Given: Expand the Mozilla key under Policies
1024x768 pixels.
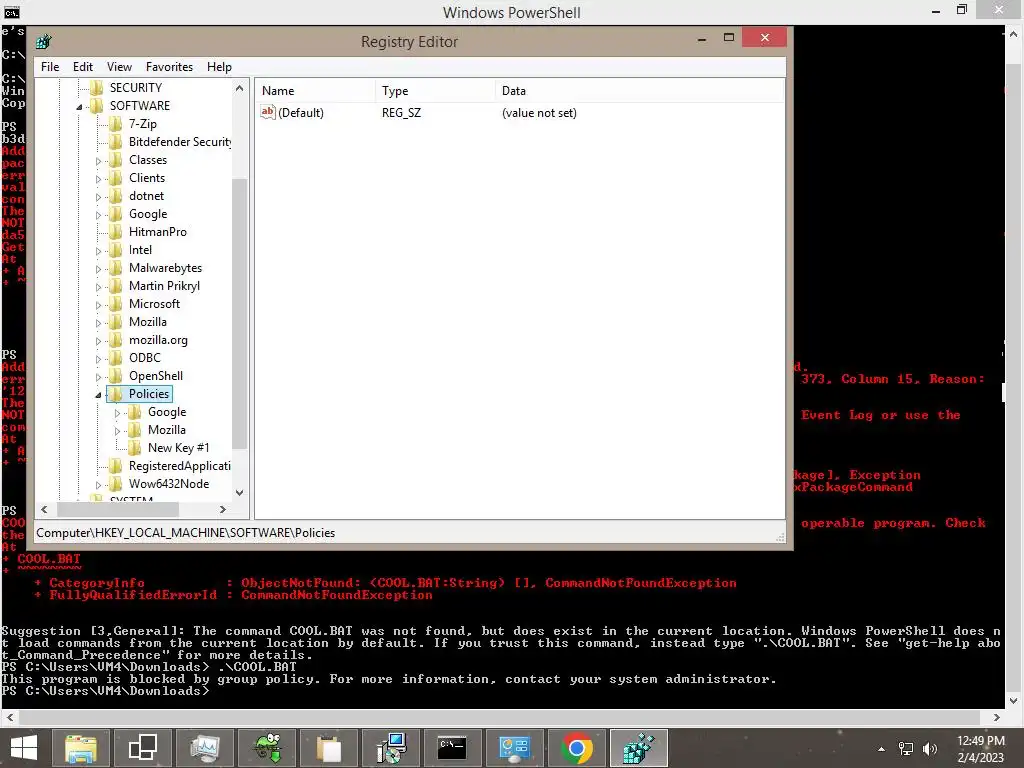Looking at the screenshot, I should click(x=118, y=431).
